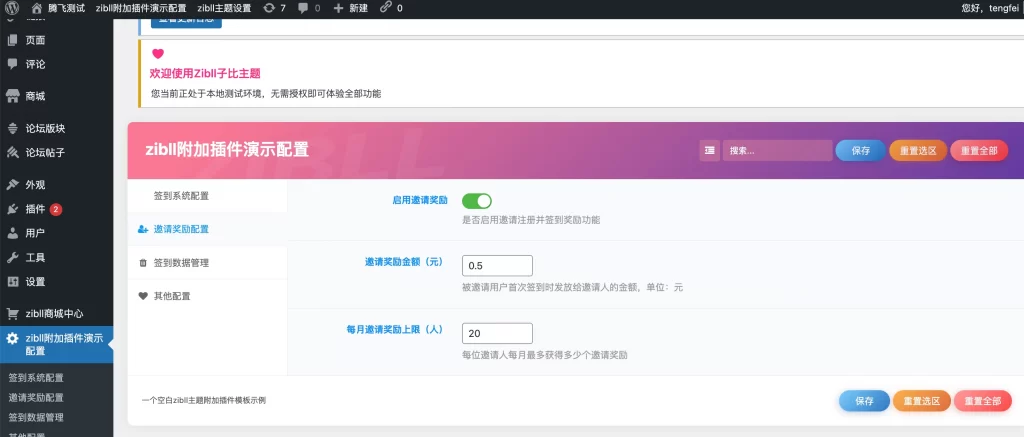Click the 商城 store icon in sidebar
Image resolution: width=1024 pixels, height=437 pixels.
tap(12, 96)
